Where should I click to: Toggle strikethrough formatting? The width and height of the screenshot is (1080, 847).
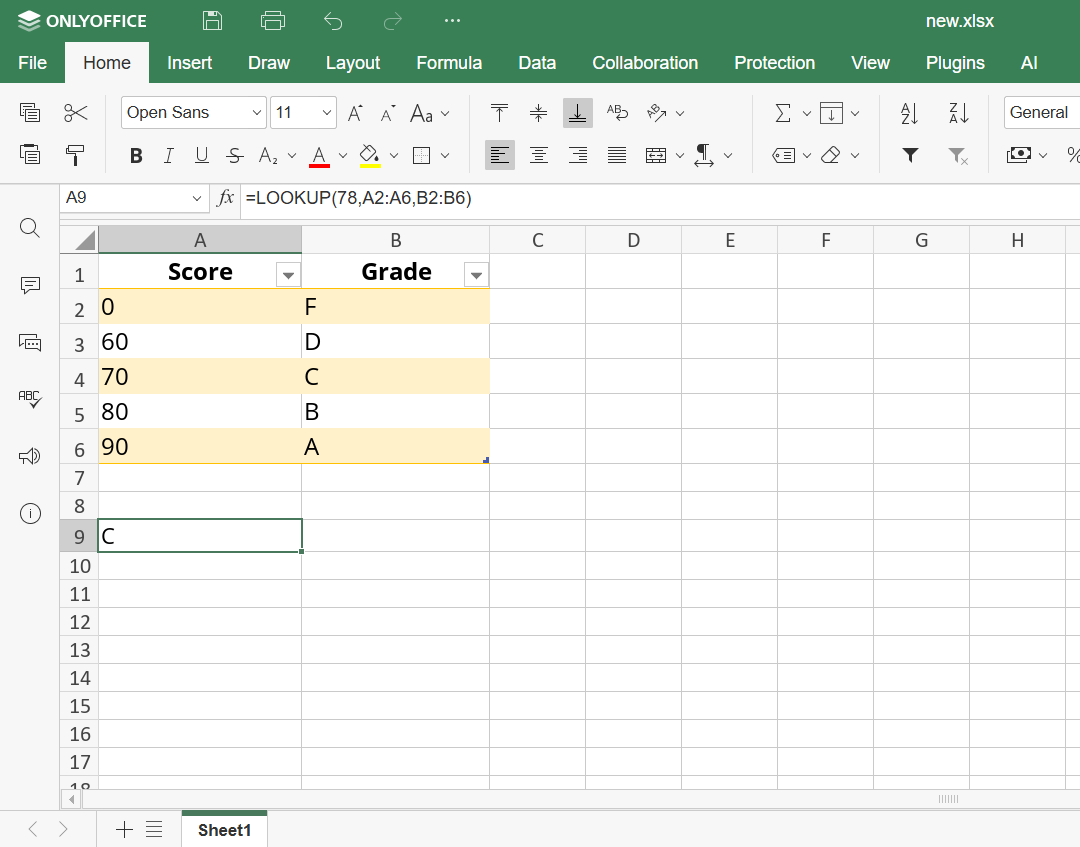tap(233, 155)
